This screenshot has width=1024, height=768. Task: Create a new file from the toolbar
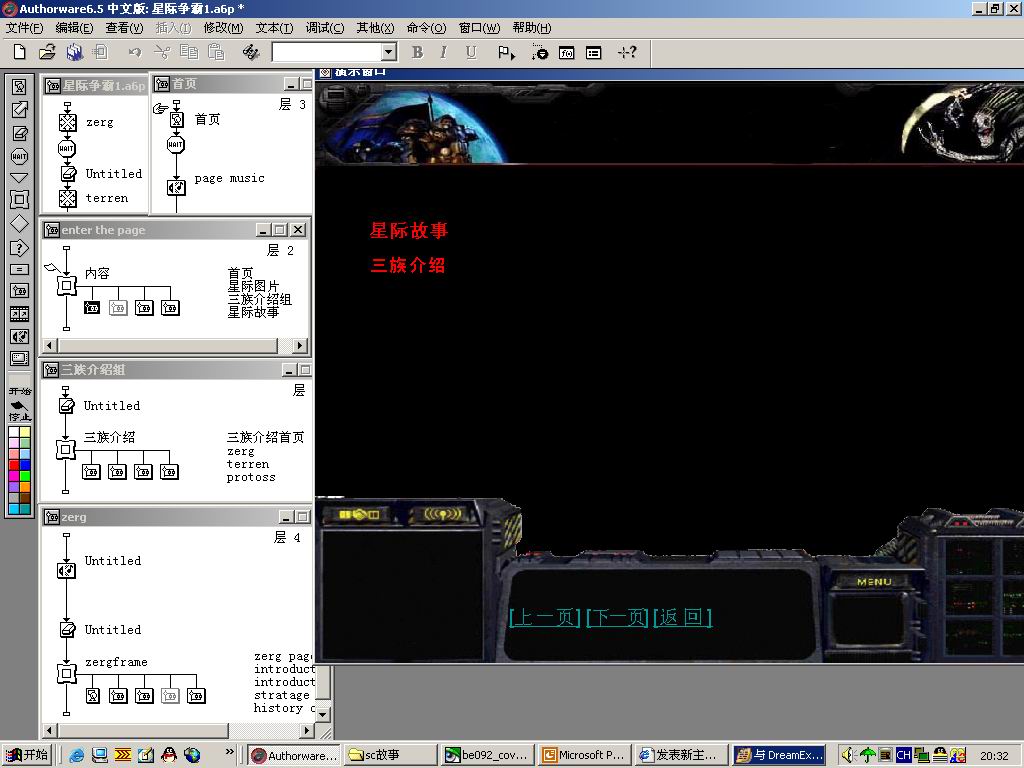tap(20, 52)
